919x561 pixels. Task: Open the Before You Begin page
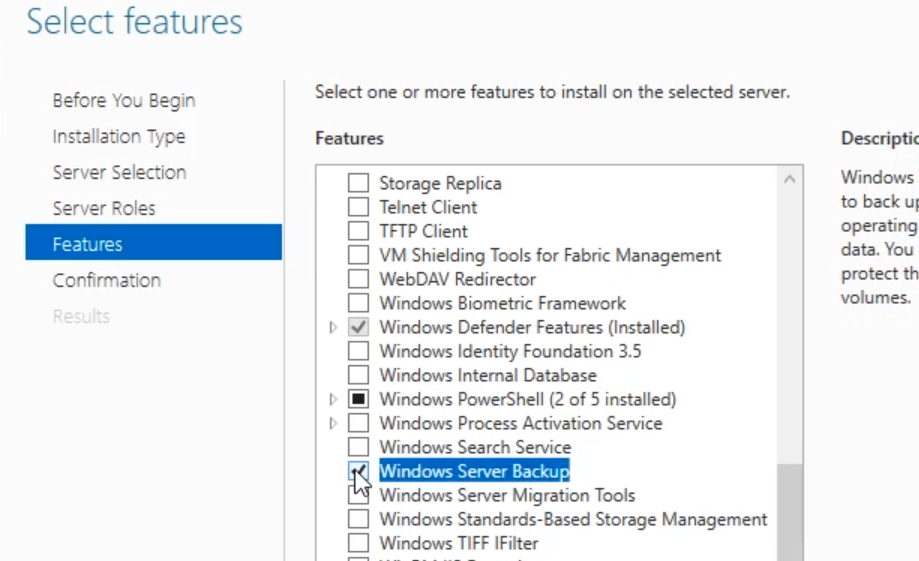pos(124,100)
